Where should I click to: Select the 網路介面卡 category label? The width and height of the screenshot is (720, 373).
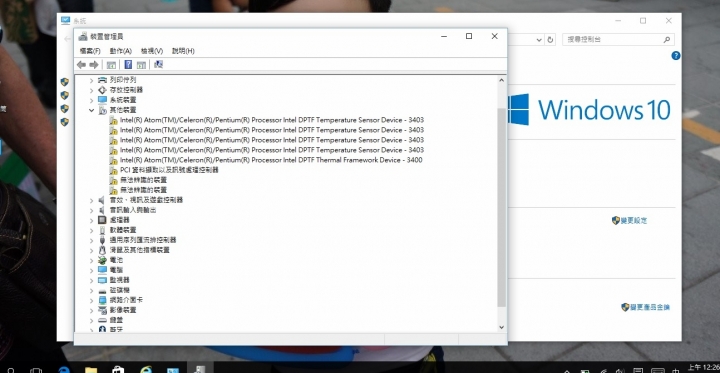[x=126, y=300]
